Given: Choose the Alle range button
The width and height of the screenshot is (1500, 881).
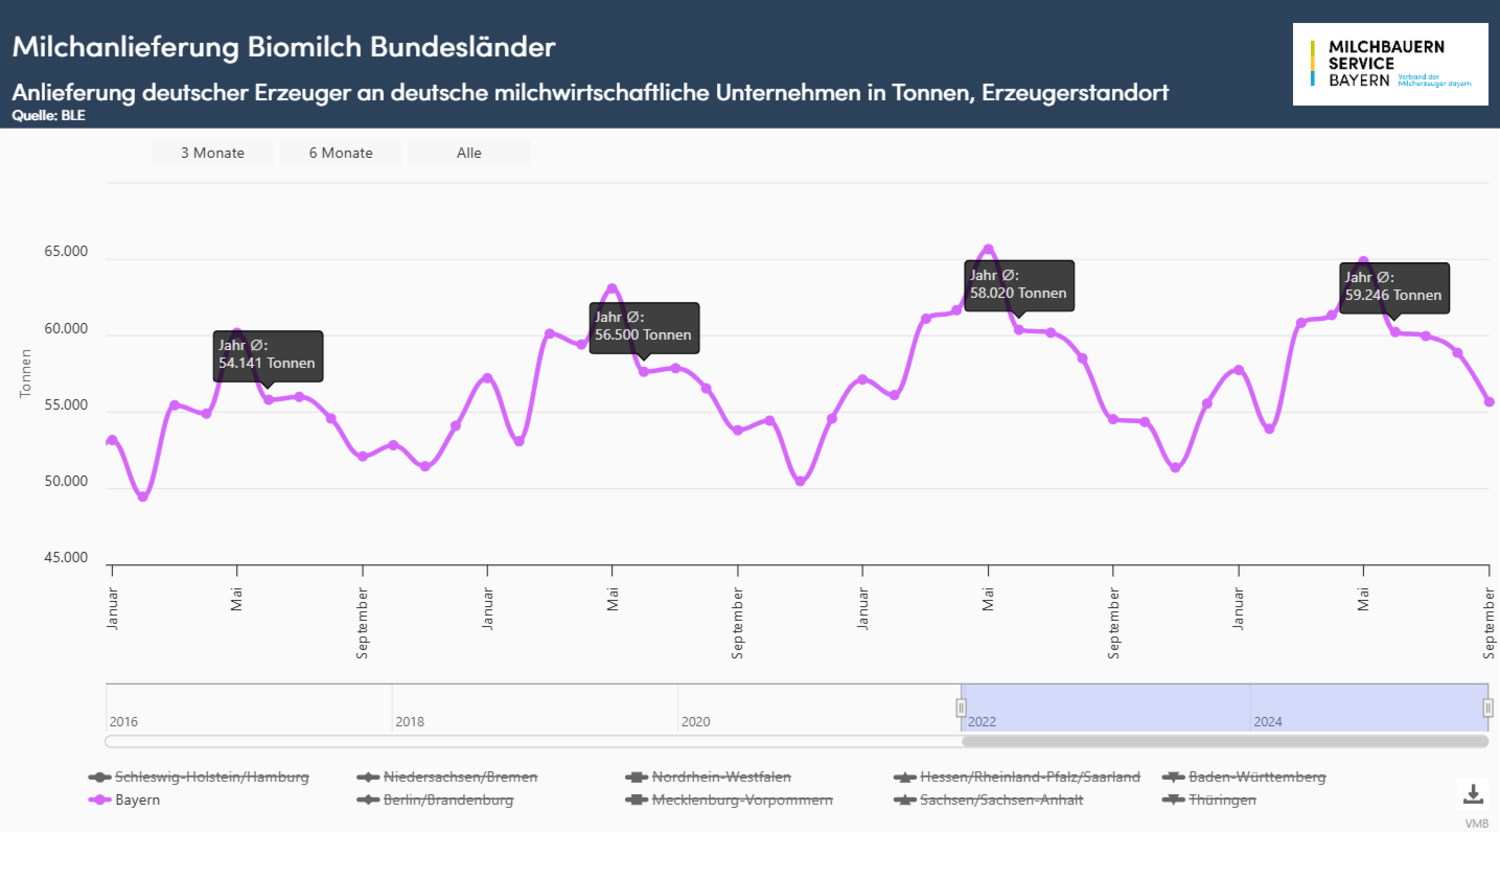Looking at the screenshot, I should coord(469,153).
